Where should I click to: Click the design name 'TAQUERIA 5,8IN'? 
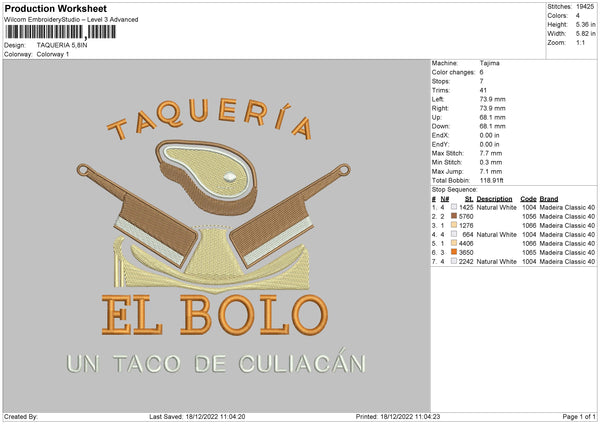point(62,45)
